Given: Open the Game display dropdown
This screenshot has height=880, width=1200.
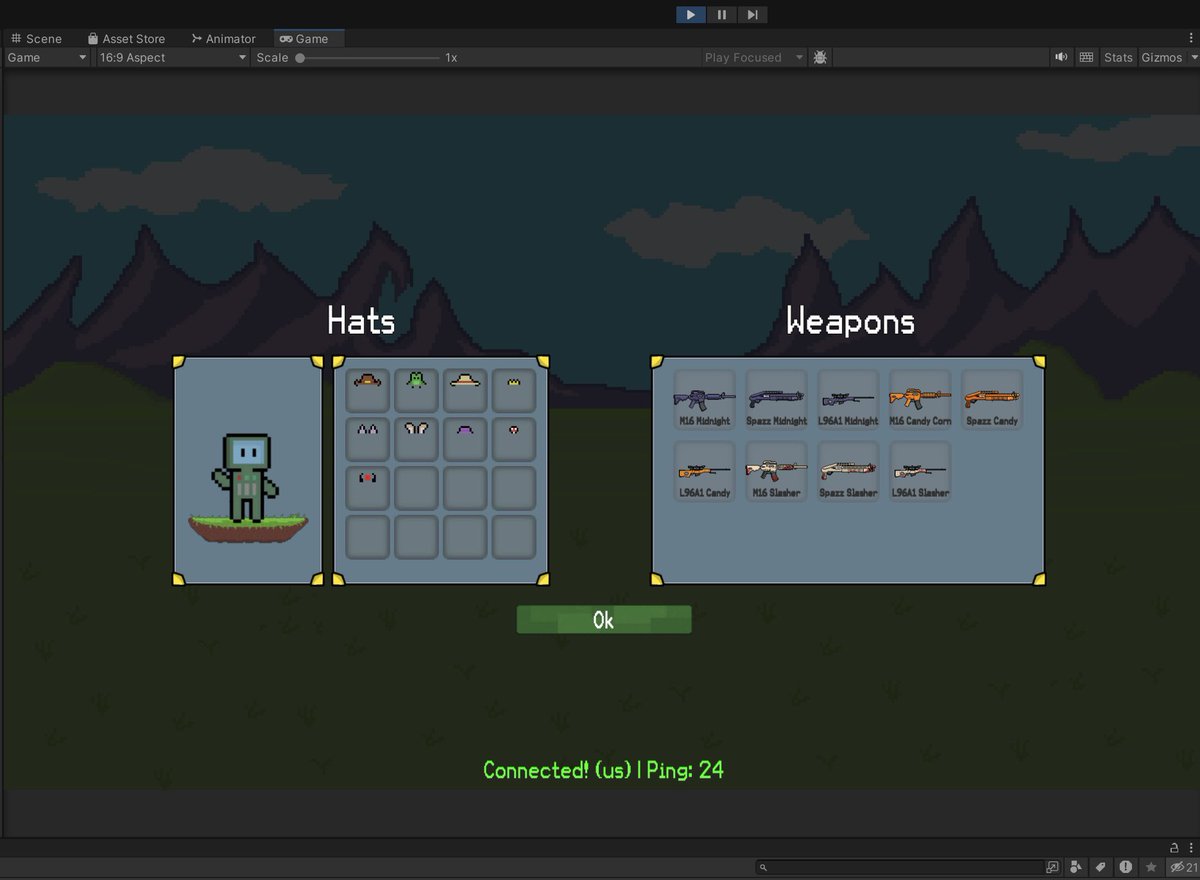Looking at the screenshot, I should coord(47,57).
